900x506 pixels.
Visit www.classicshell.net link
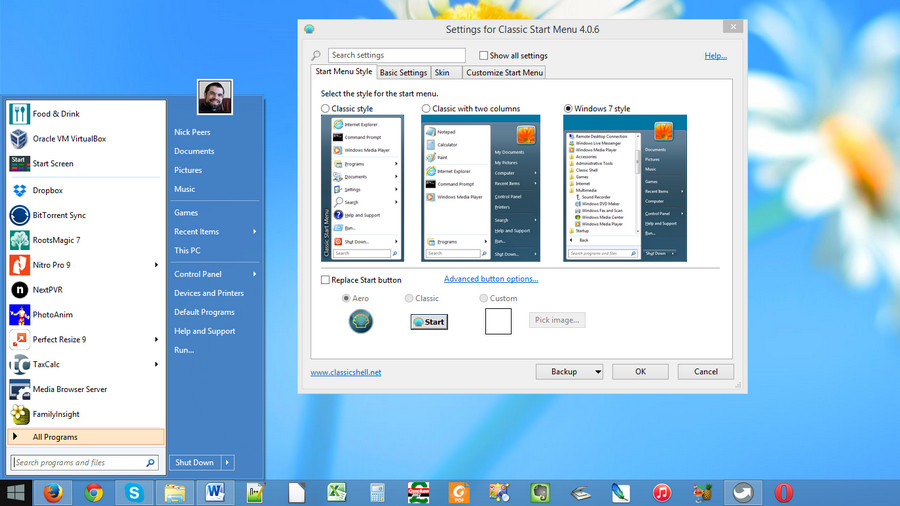tap(346, 372)
